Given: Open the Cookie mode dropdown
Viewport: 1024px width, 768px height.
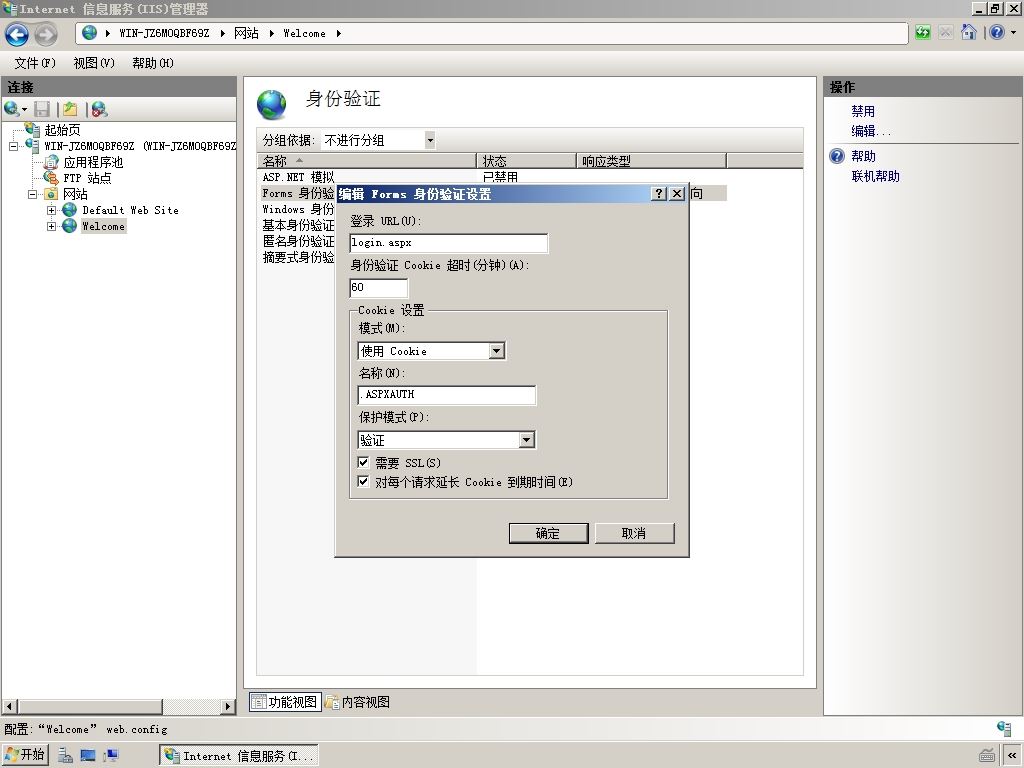Looking at the screenshot, I should pyautogui.click(x=497, y=351).
